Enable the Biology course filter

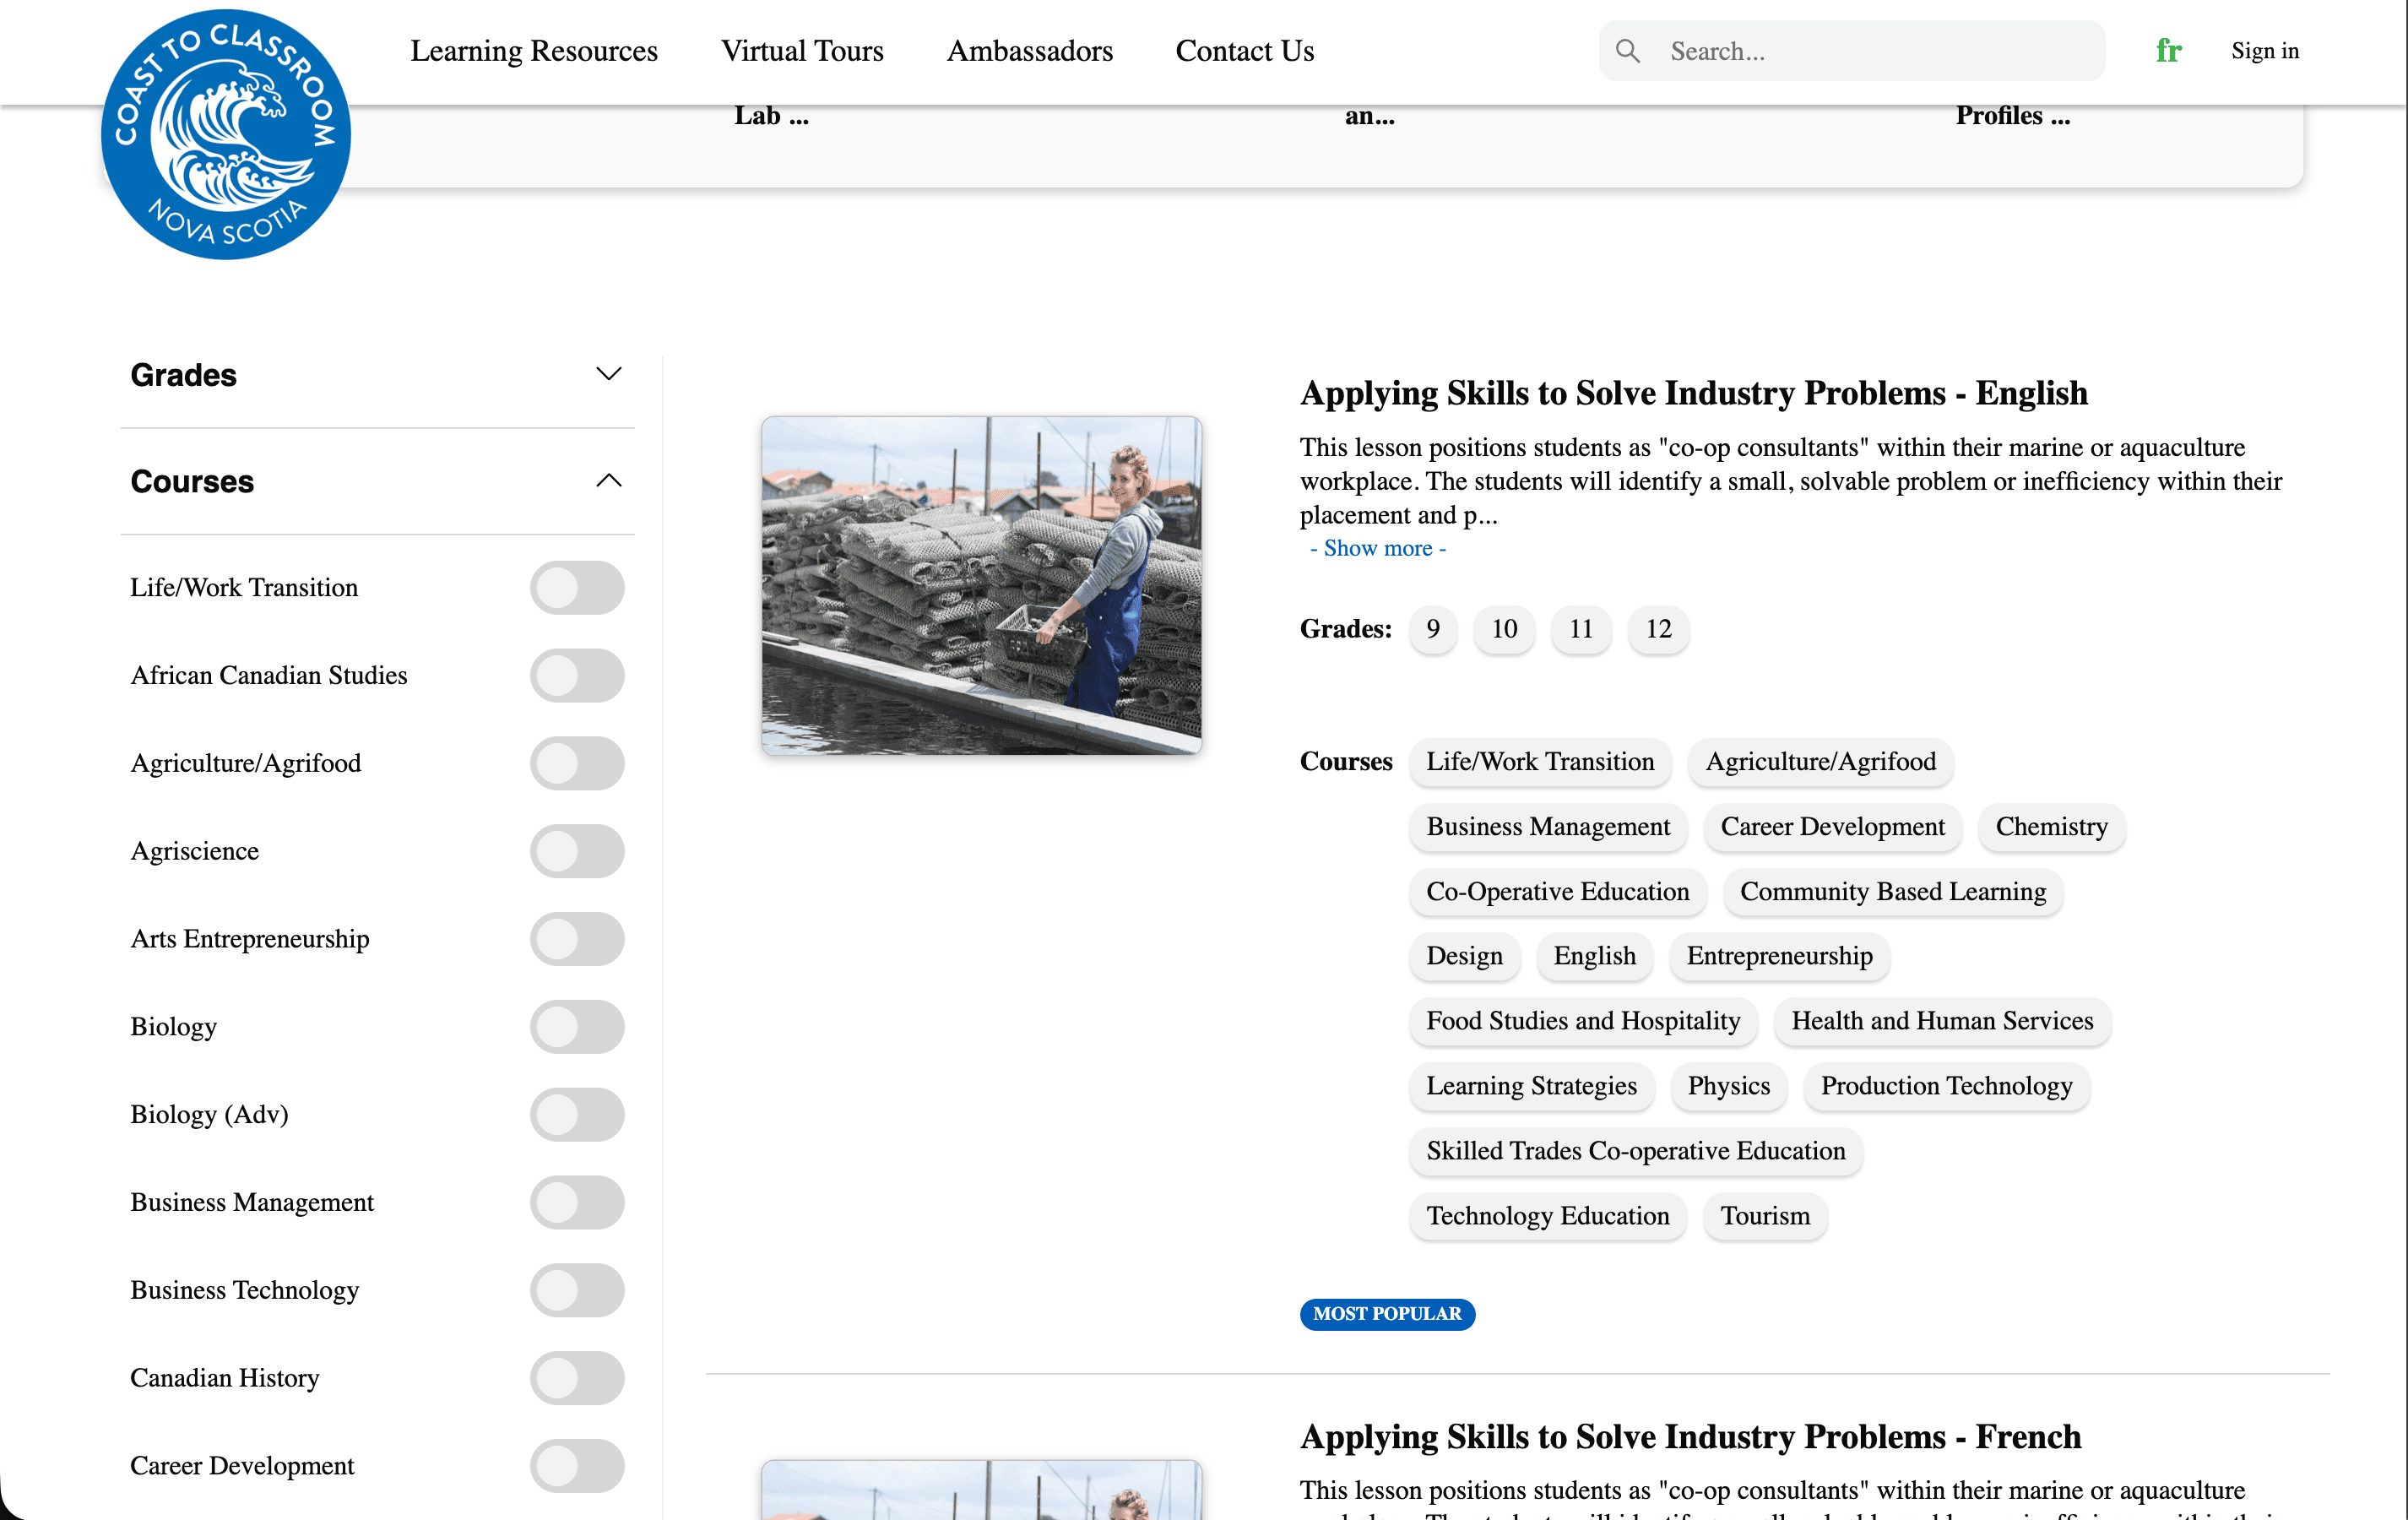click(577, 1027)
